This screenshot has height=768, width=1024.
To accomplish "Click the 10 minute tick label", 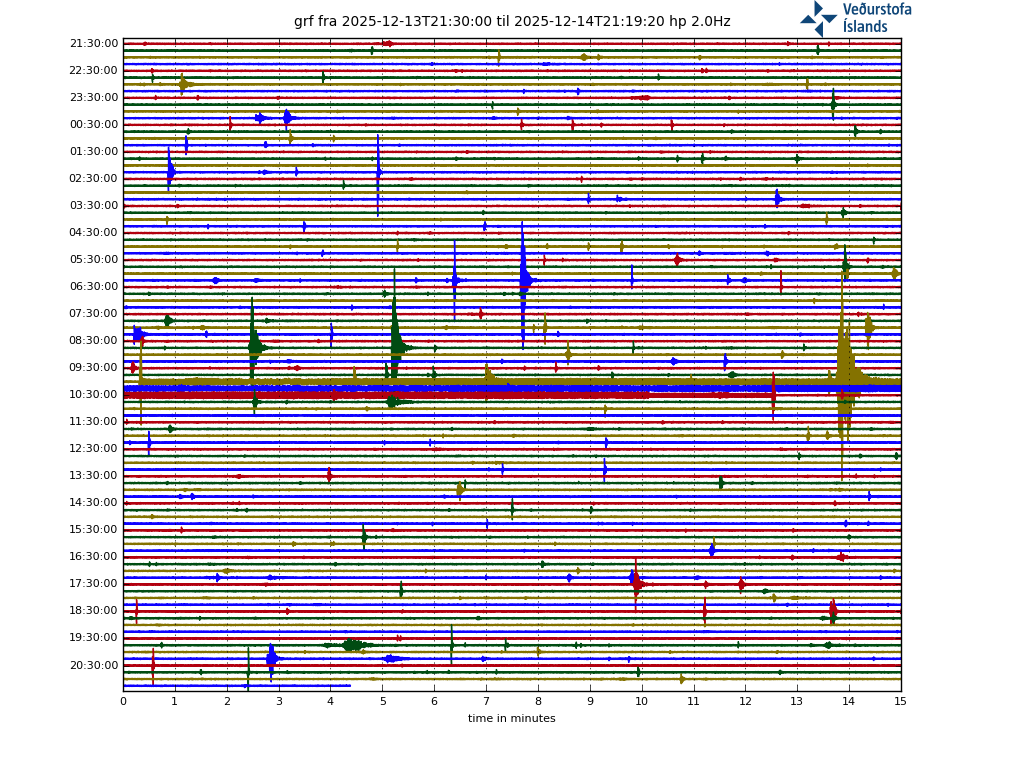I will pos(641,701).
